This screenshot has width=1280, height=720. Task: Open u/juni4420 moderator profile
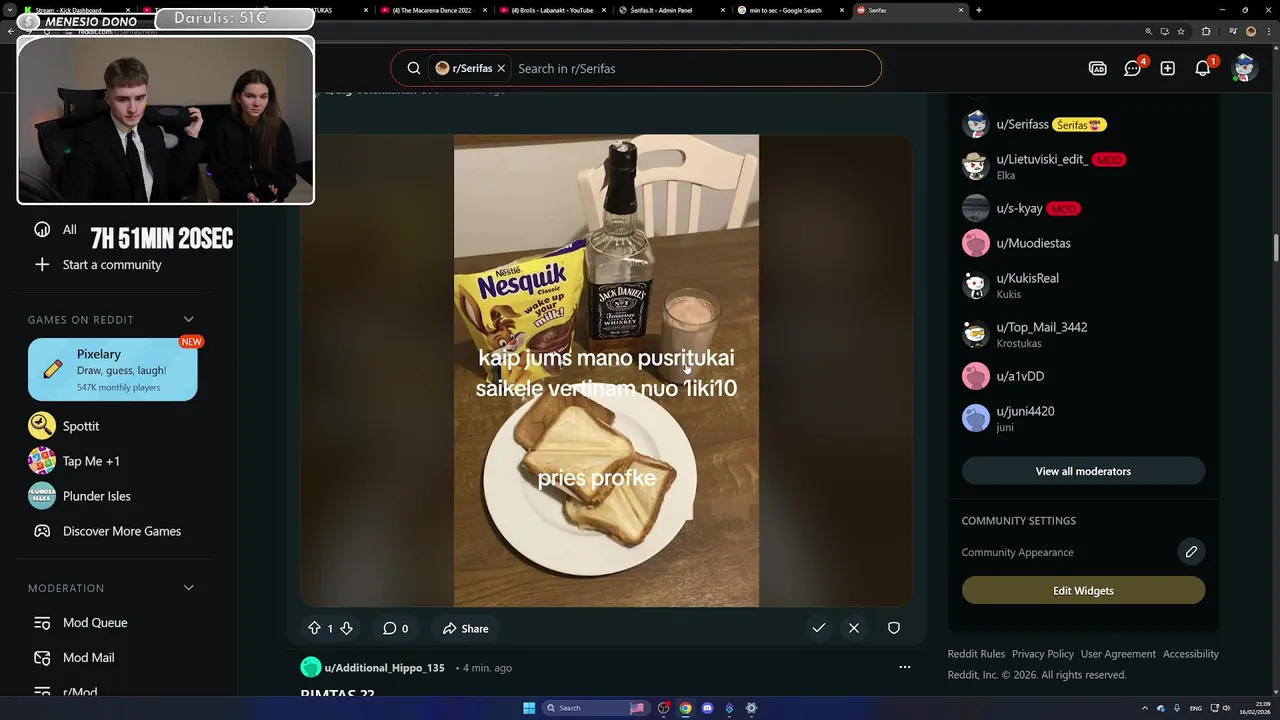(1025, 411)
